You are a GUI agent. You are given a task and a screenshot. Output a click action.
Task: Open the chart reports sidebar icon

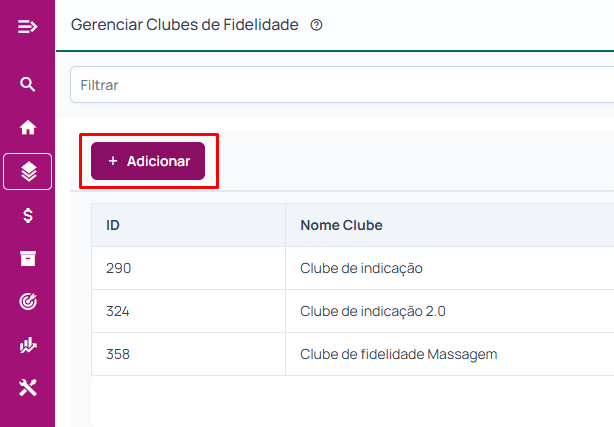point(28,345)
